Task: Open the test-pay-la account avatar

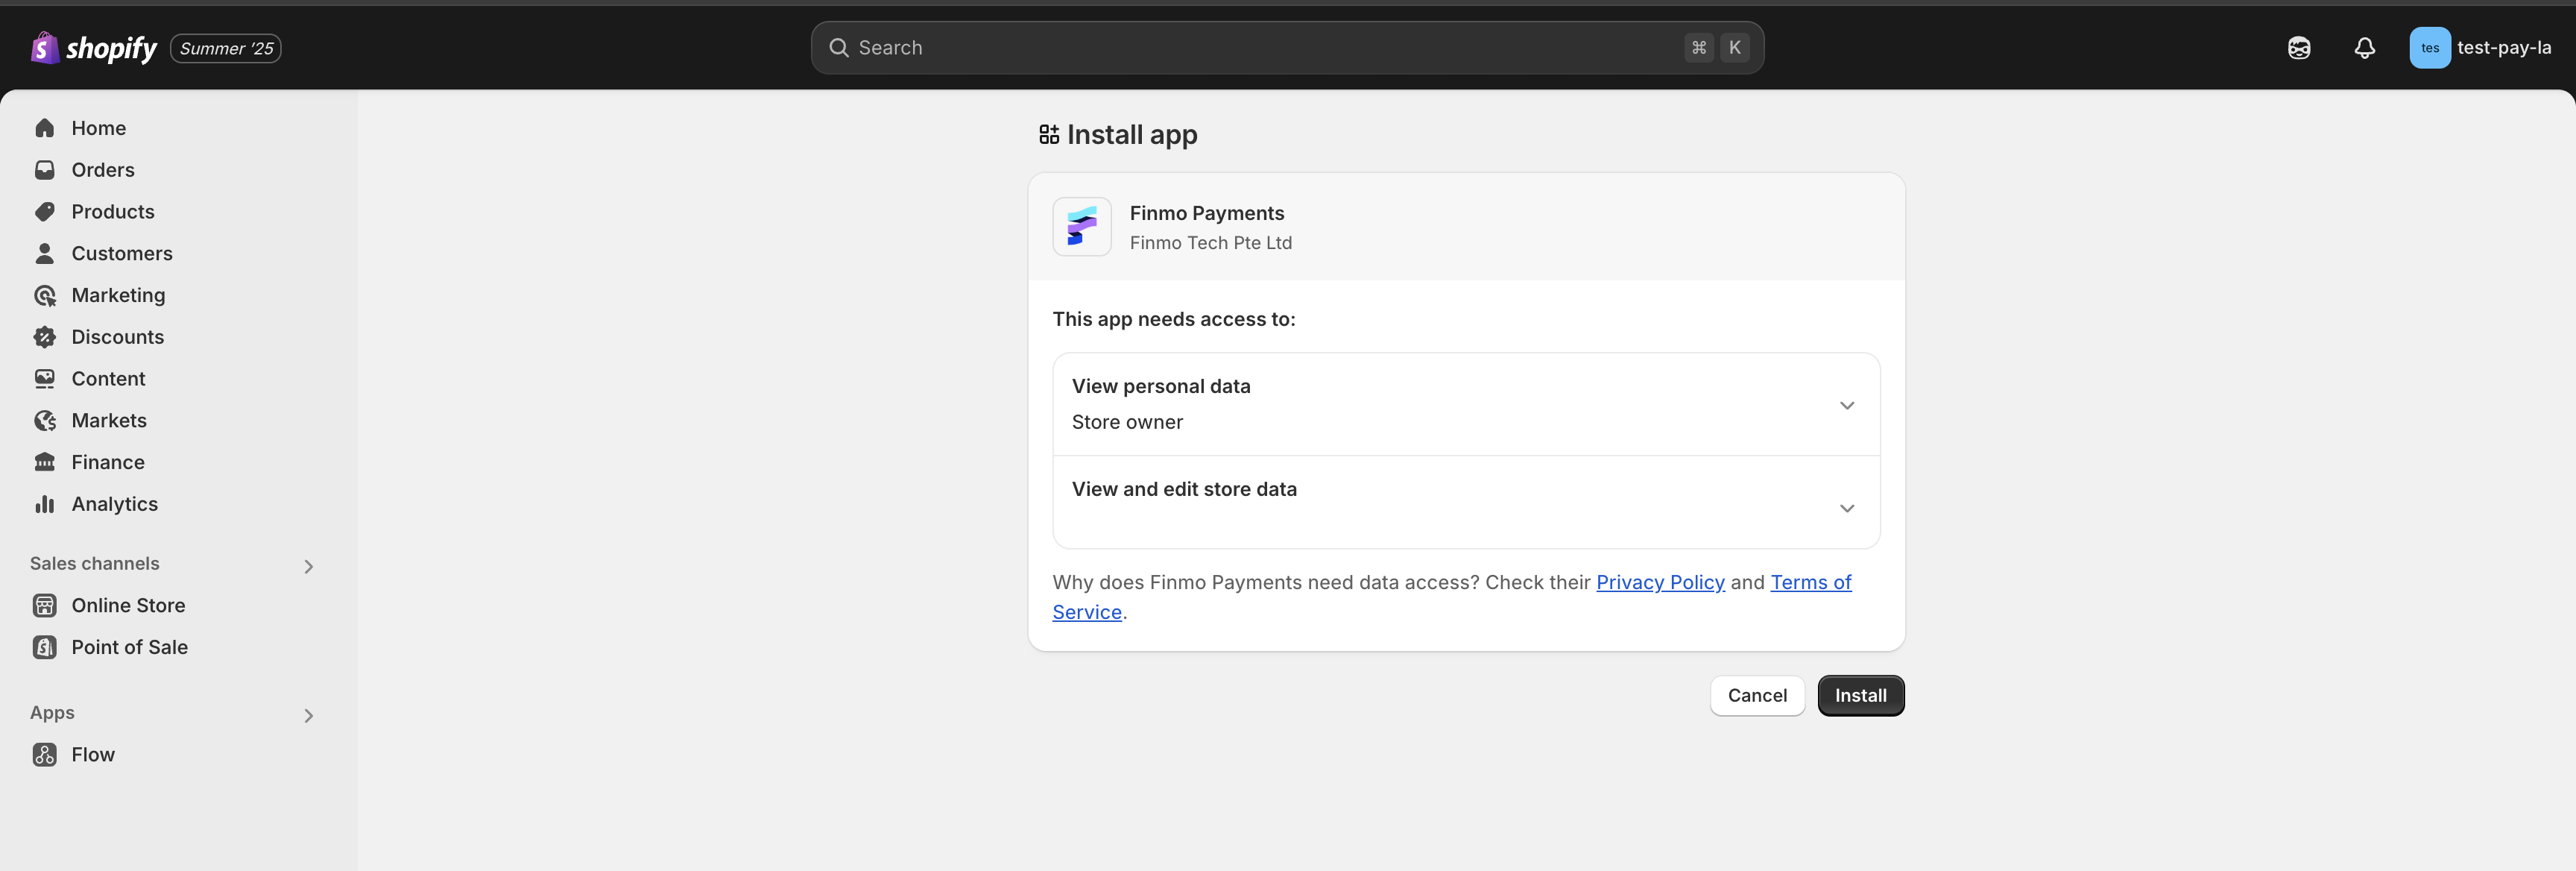Action: tap(2430, 48)
